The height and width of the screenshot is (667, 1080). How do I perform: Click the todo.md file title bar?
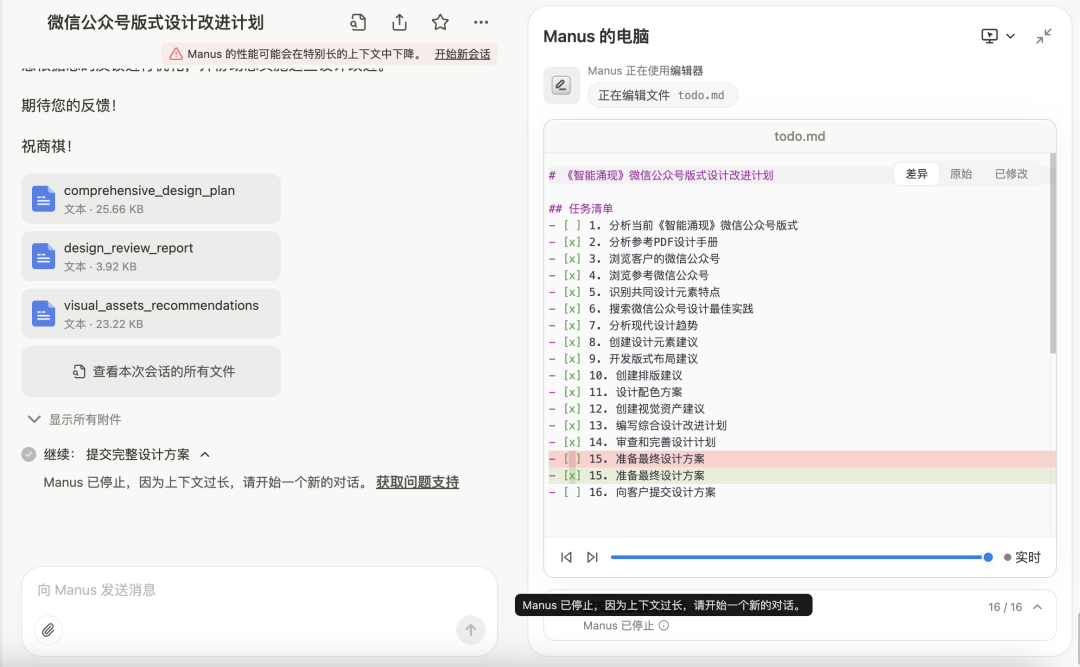coord(799,136)
